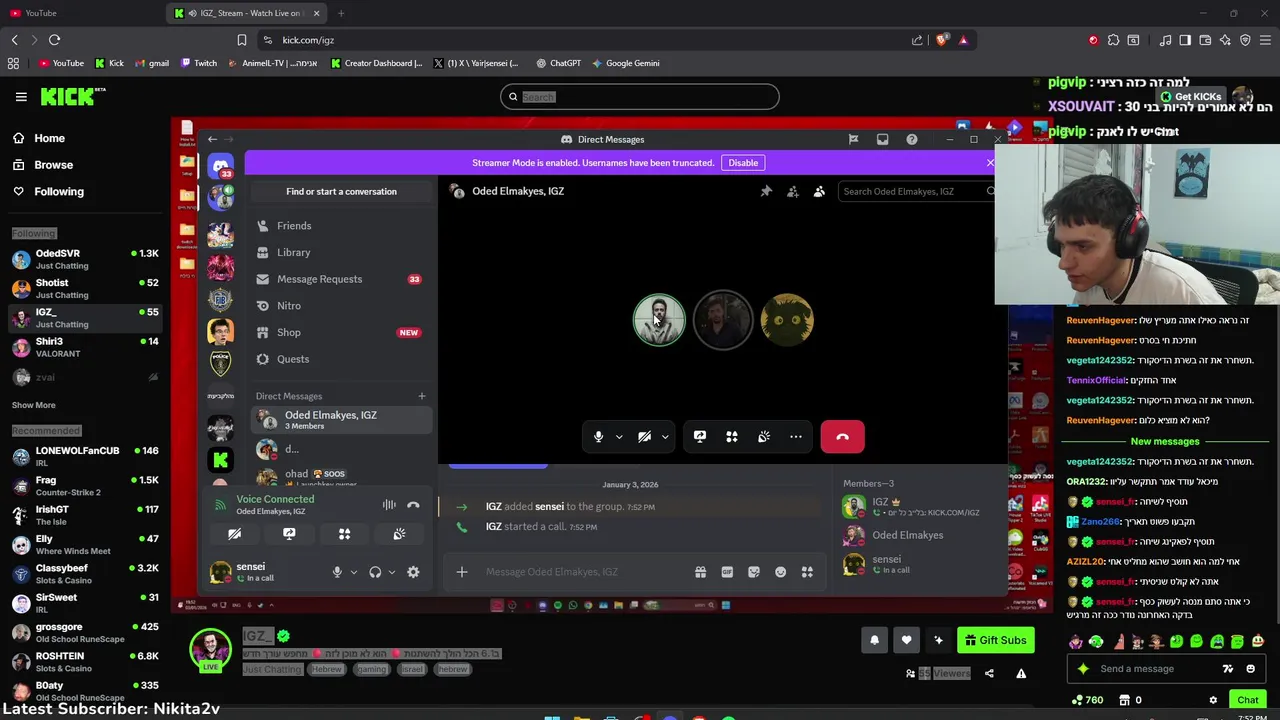Open Discord Direct Messages home icon

click(221, 166)
